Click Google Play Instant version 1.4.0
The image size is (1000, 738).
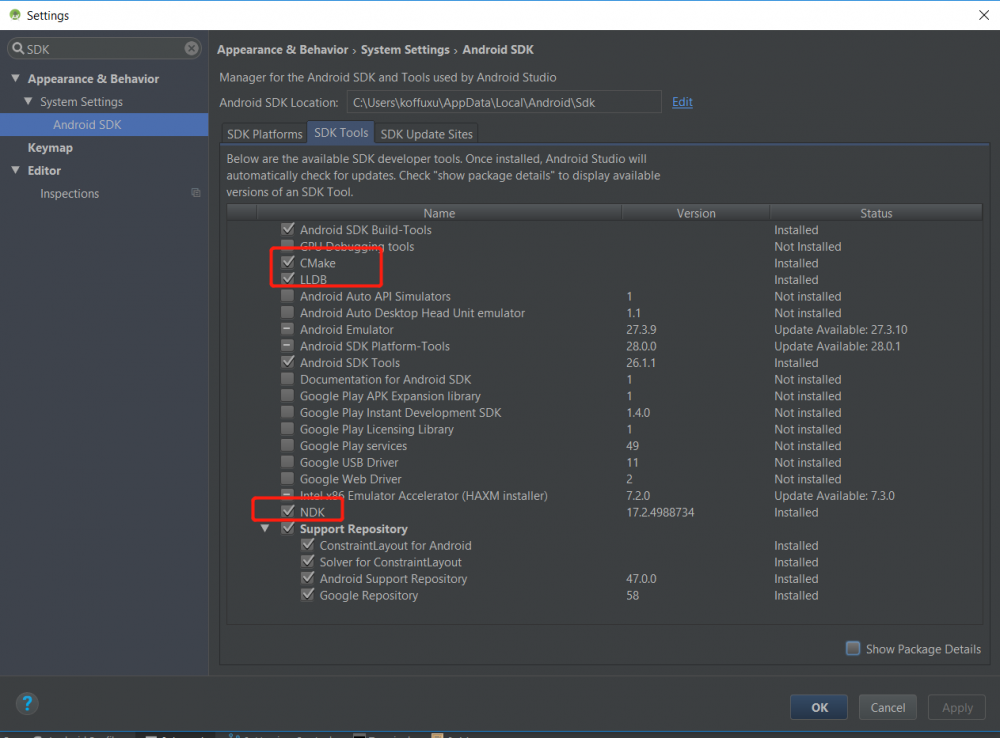coord(638,413)
